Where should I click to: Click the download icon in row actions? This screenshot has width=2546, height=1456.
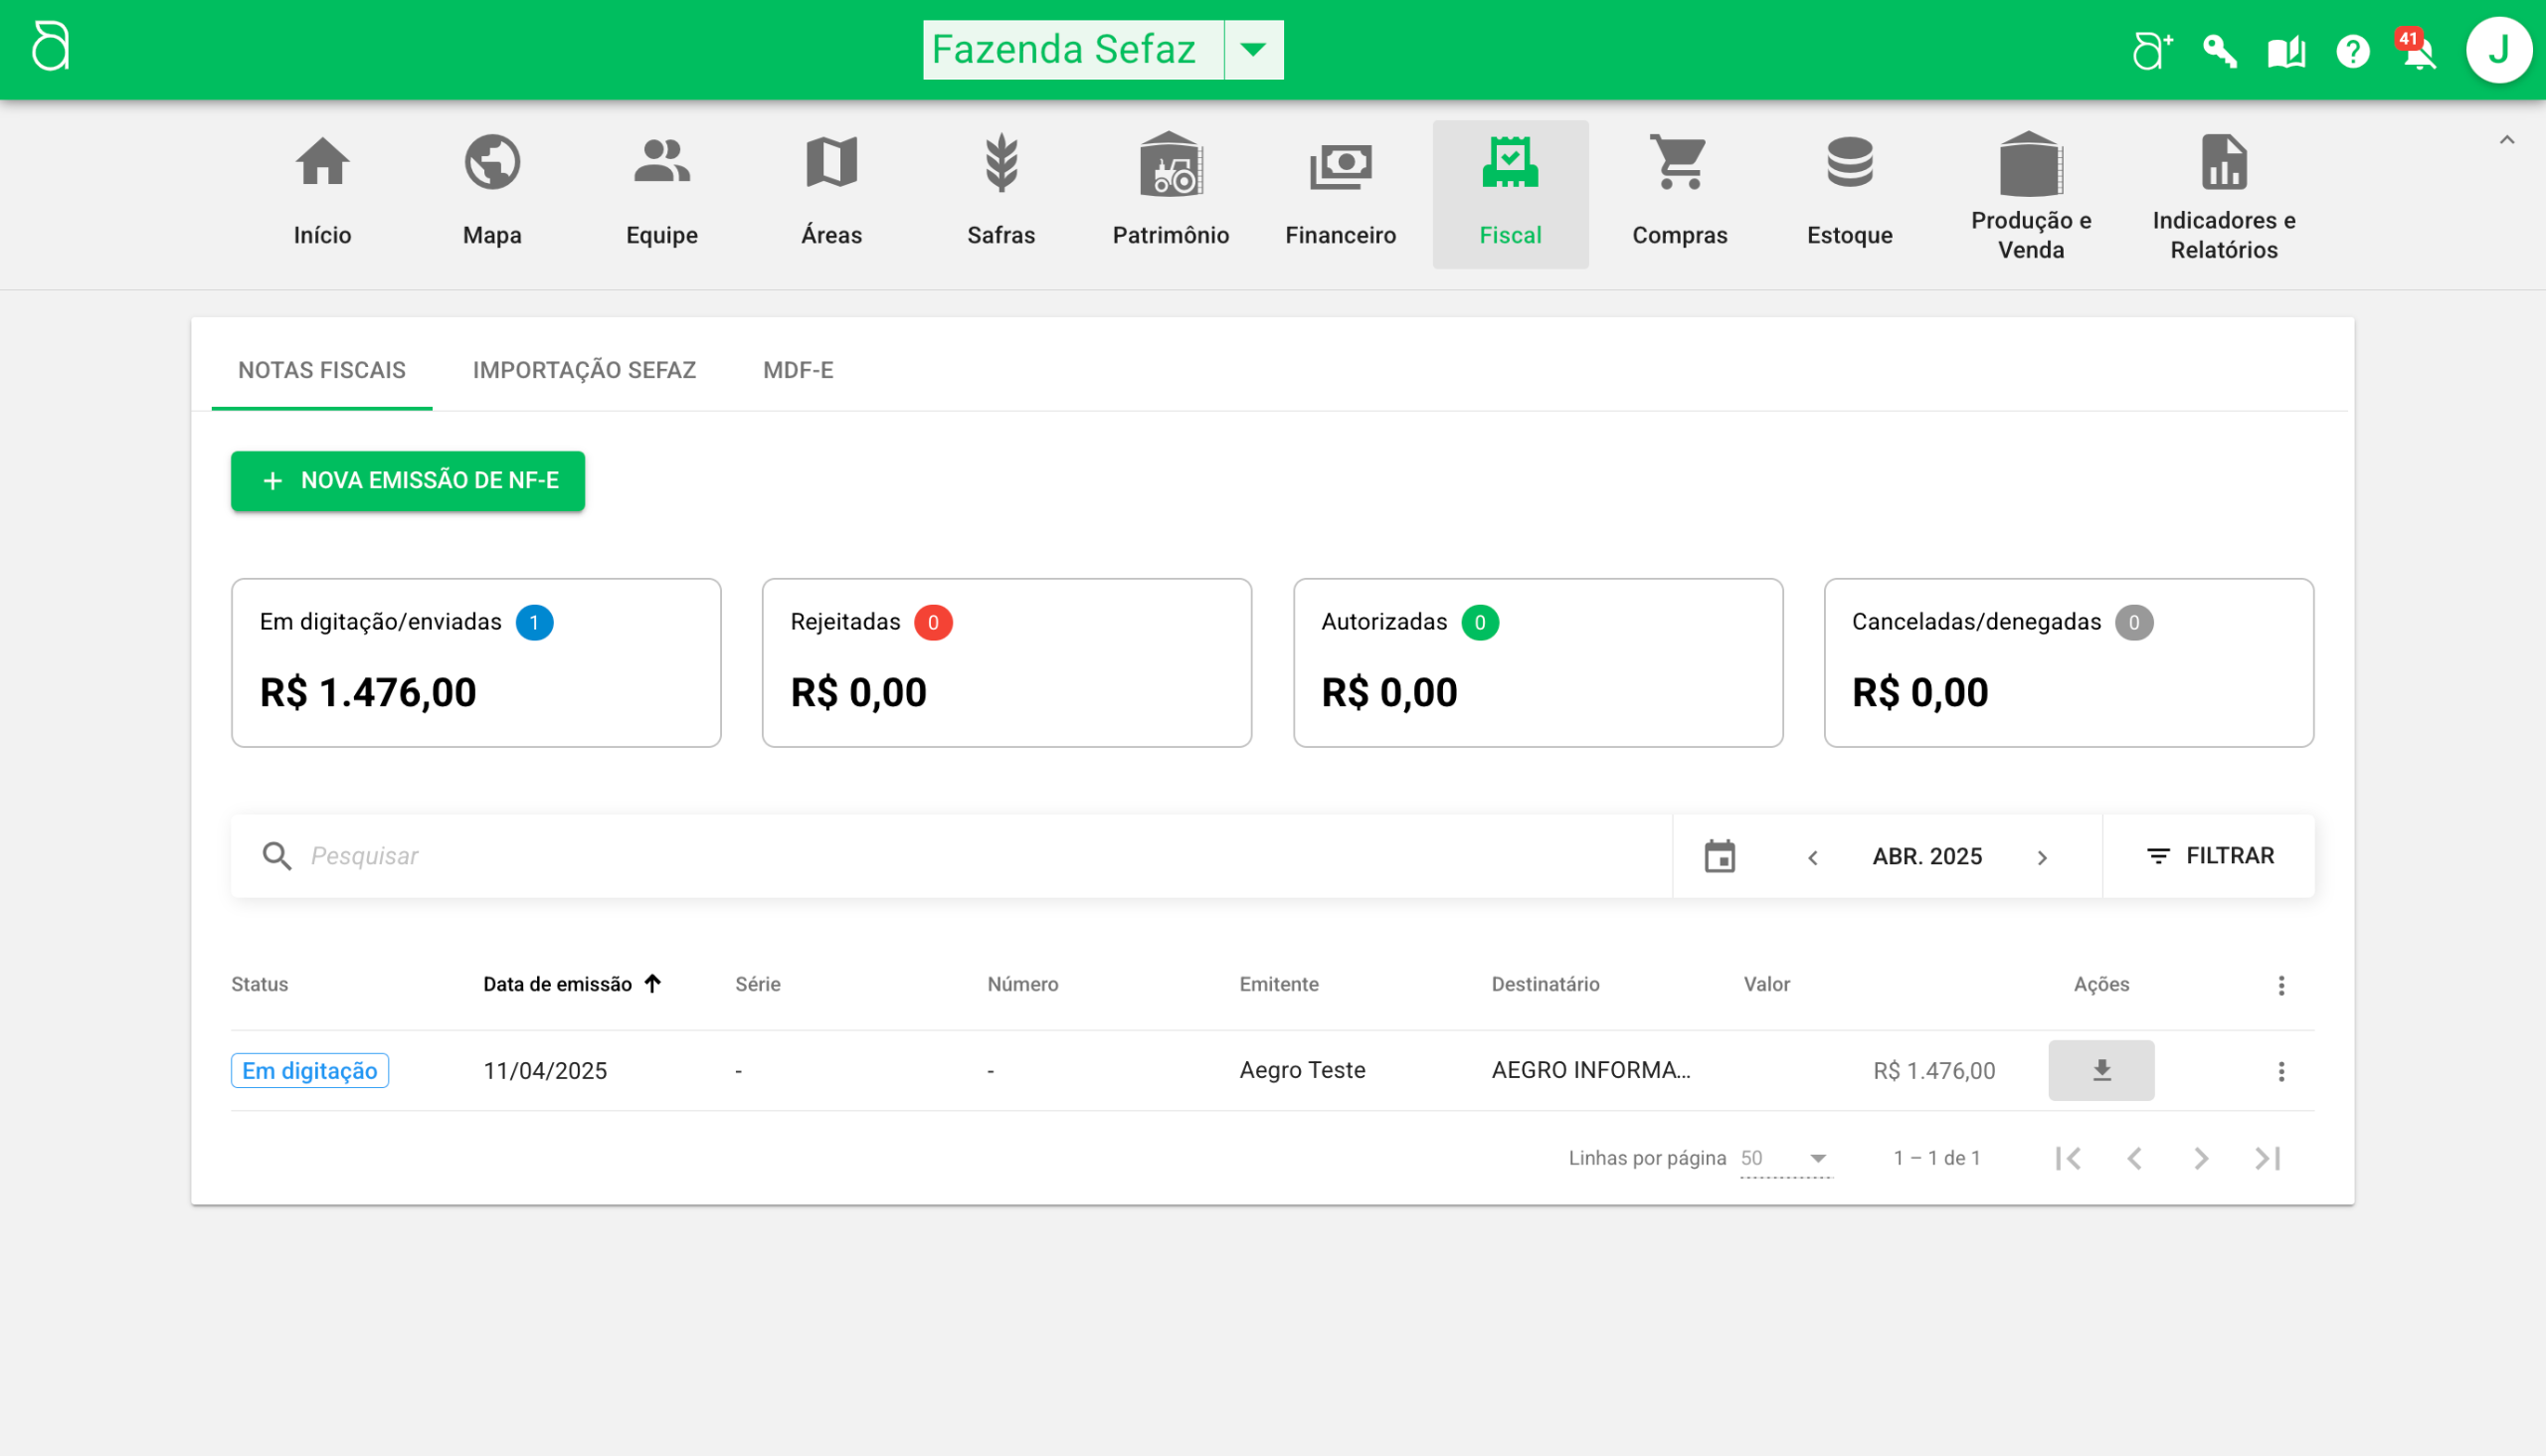pos(2101,1070)
